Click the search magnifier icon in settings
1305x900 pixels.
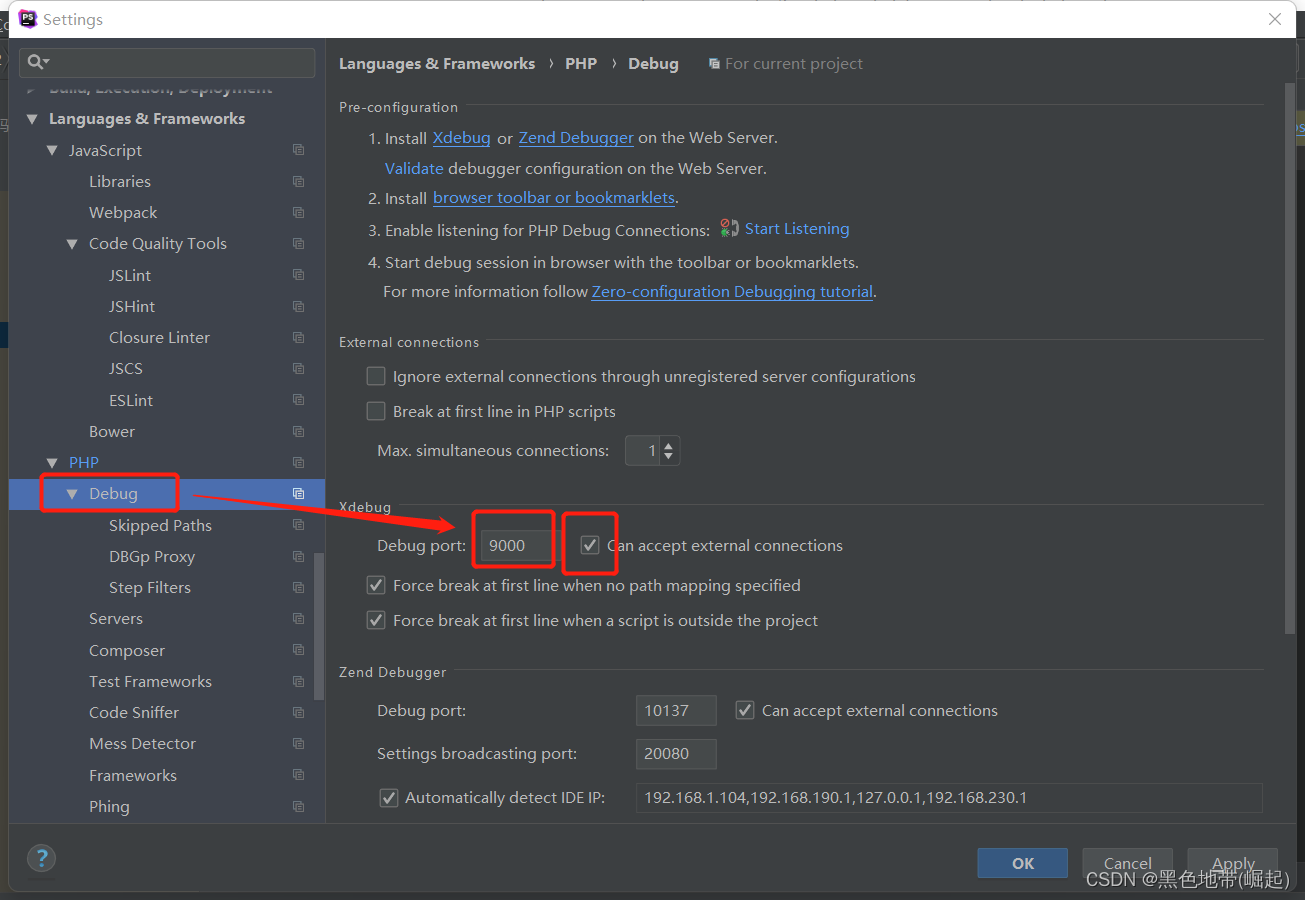pyautogui.click(x=34, y=62)
